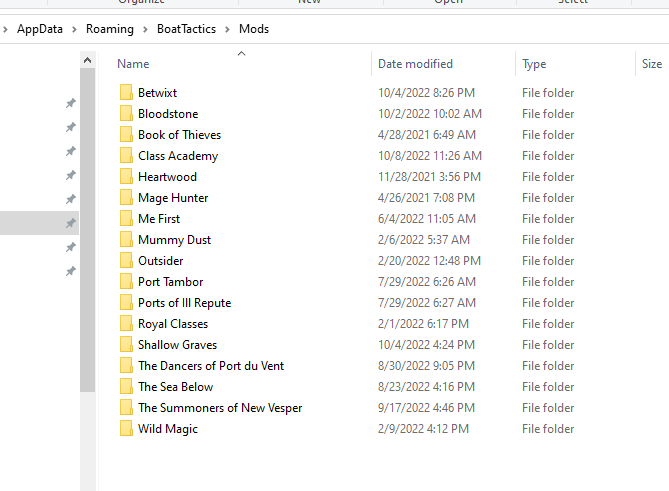Expand the chevron after BoatTactics in address bar
Image resolution: width=669 pixels, height=491 pixels.
pyautogui.click(x=227, y=29)
